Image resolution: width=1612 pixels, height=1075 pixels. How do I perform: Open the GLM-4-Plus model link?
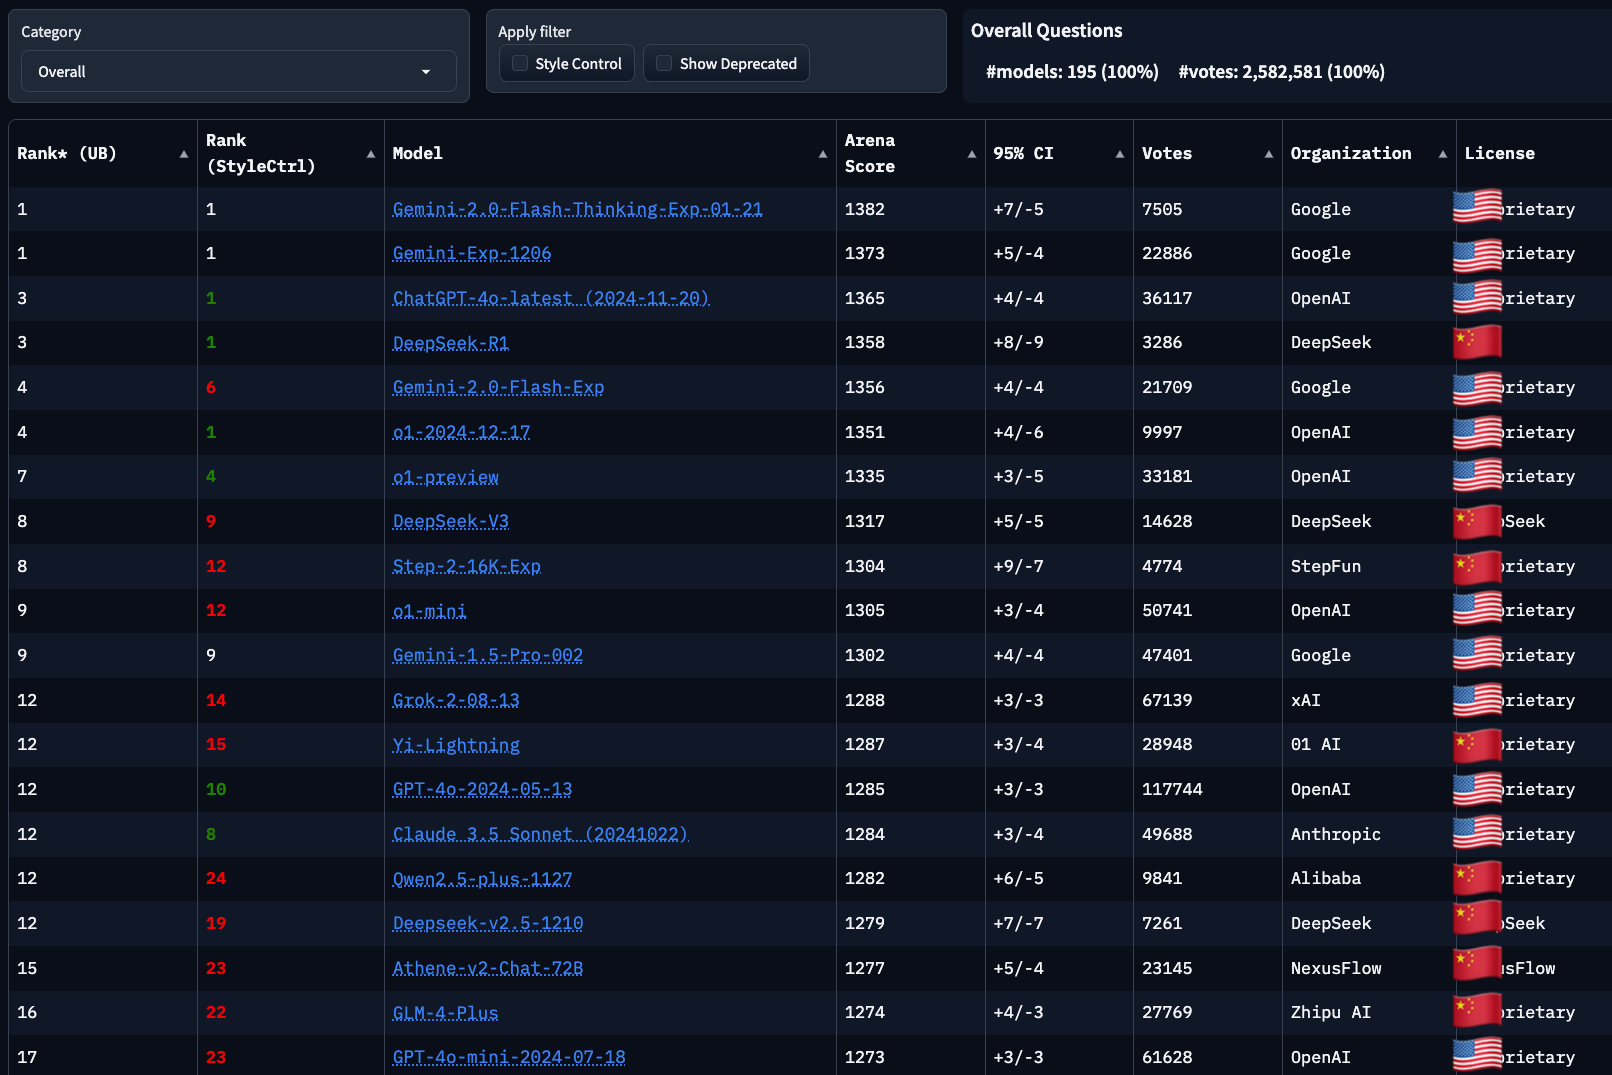(445, 1013)
